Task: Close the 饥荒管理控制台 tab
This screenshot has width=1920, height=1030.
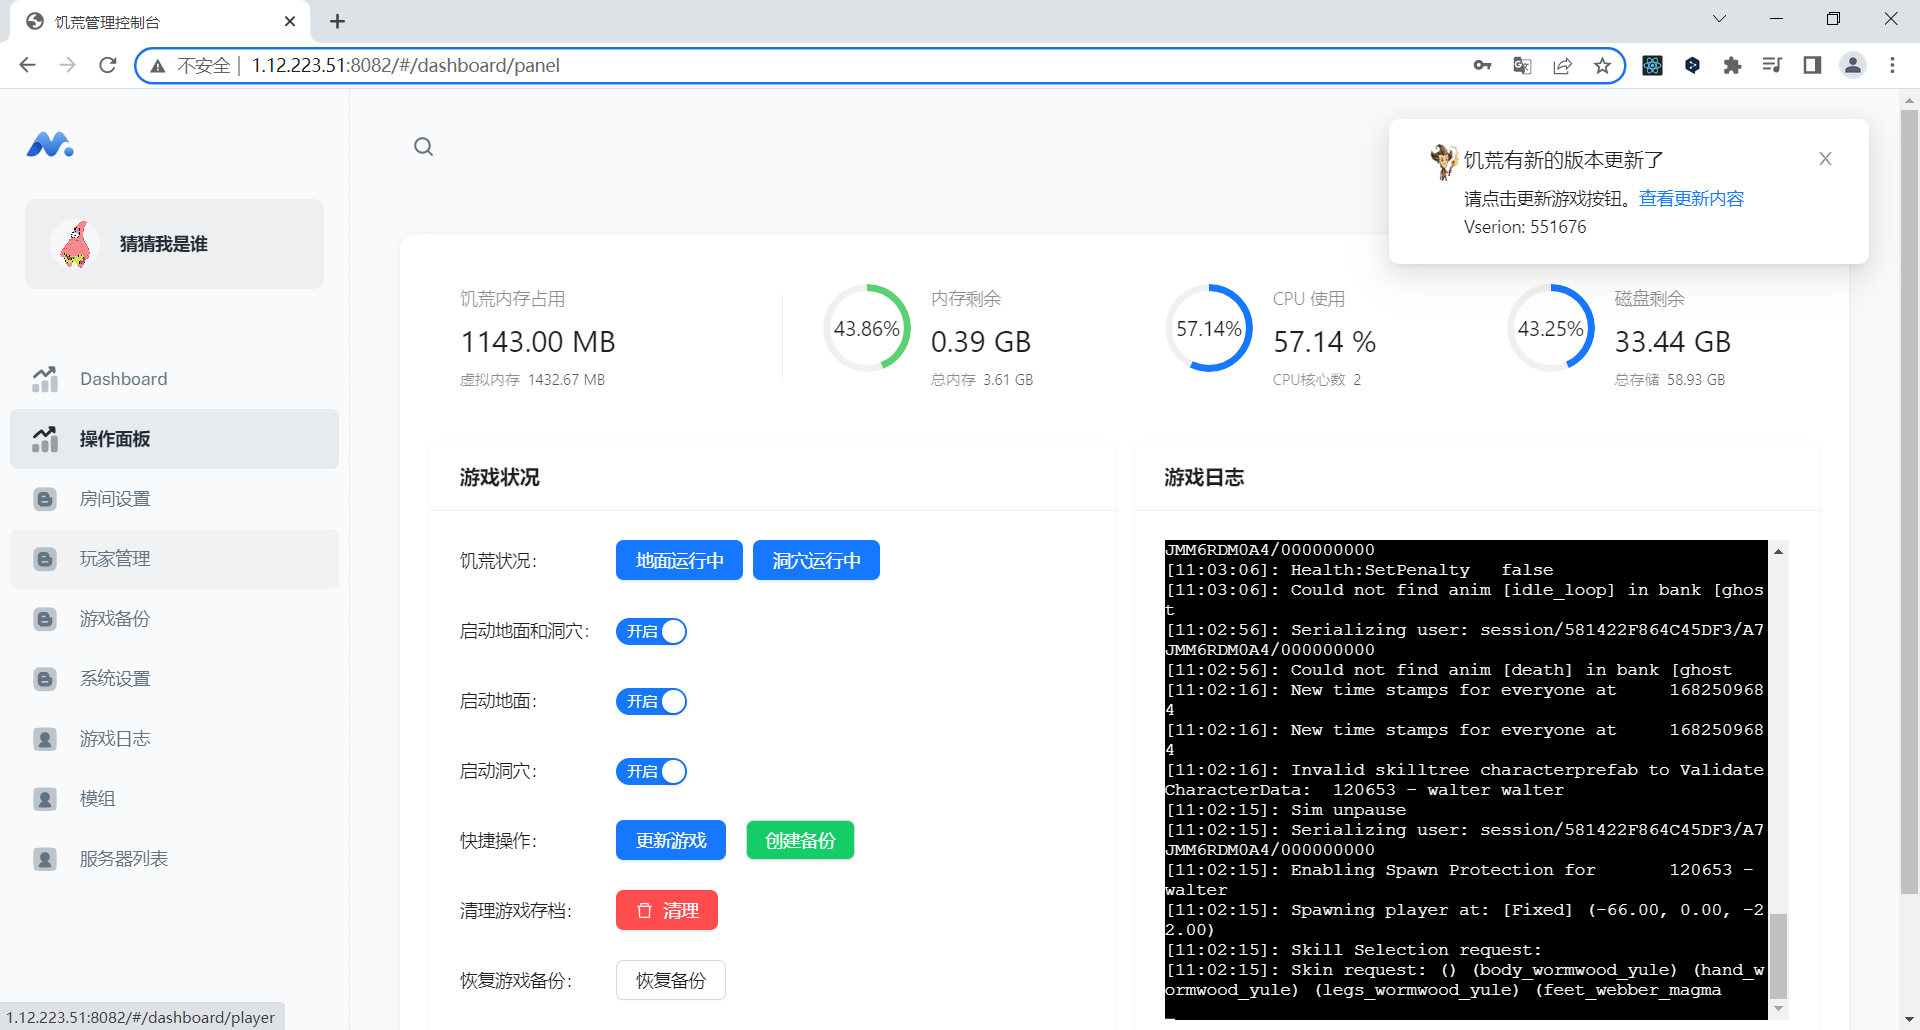Action: [290, 21]
